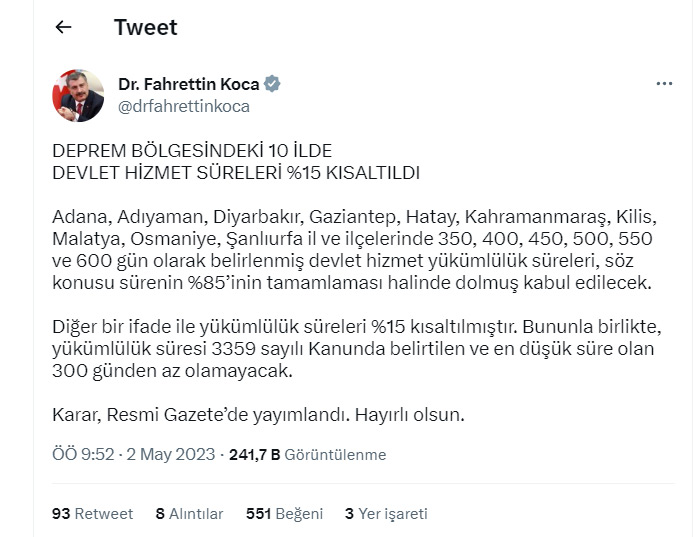Viewport: 693px width, 537px height.
Task: Go back using the left arrow
Action: click(x=64, y=27)
